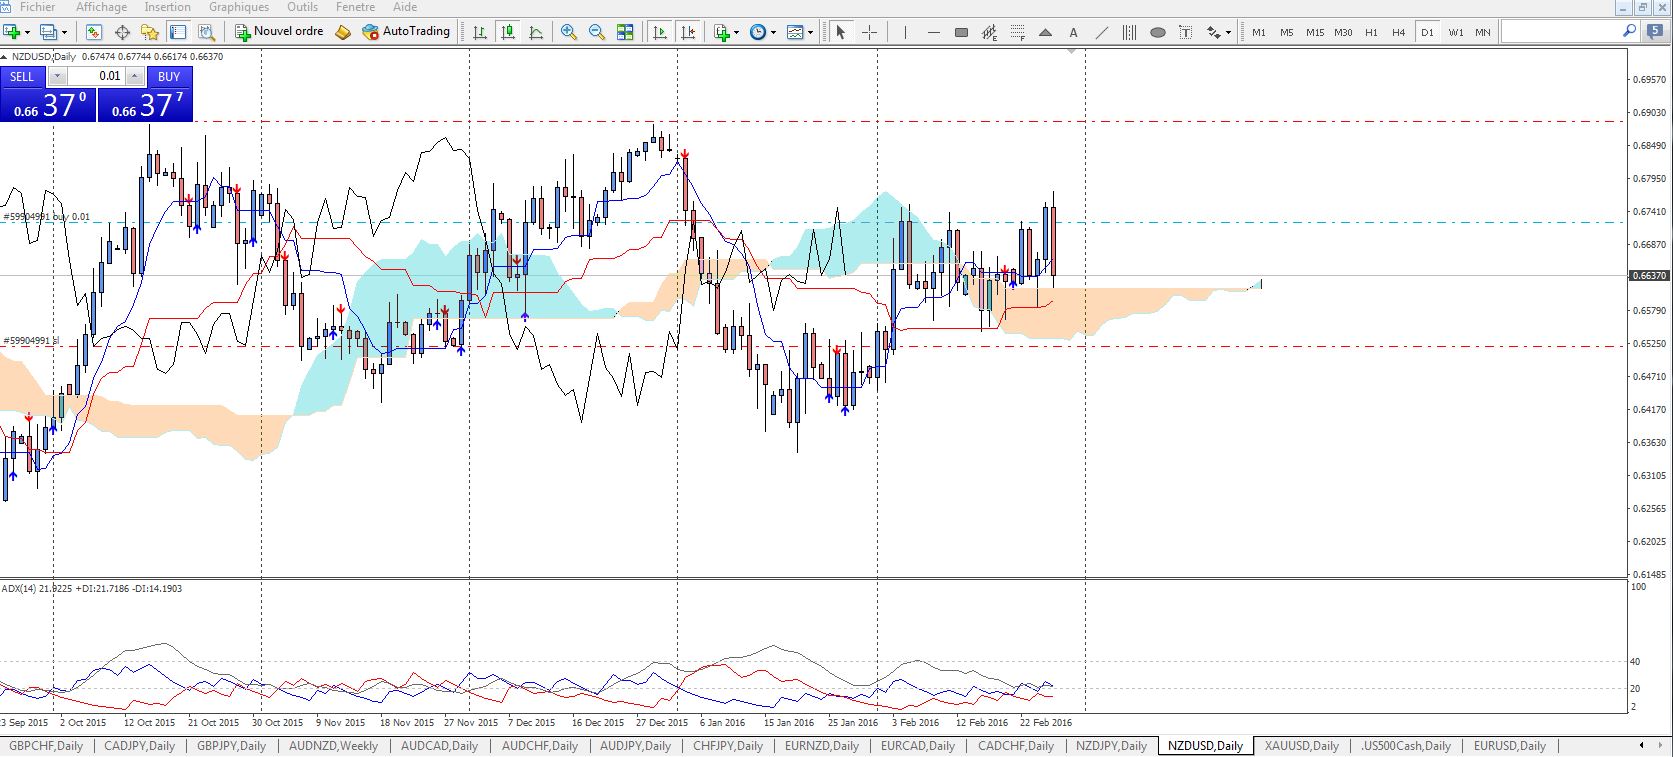Open the Tile Windows layout icon
Viewport: 1673px width, 757px height.
coord(625,32)
